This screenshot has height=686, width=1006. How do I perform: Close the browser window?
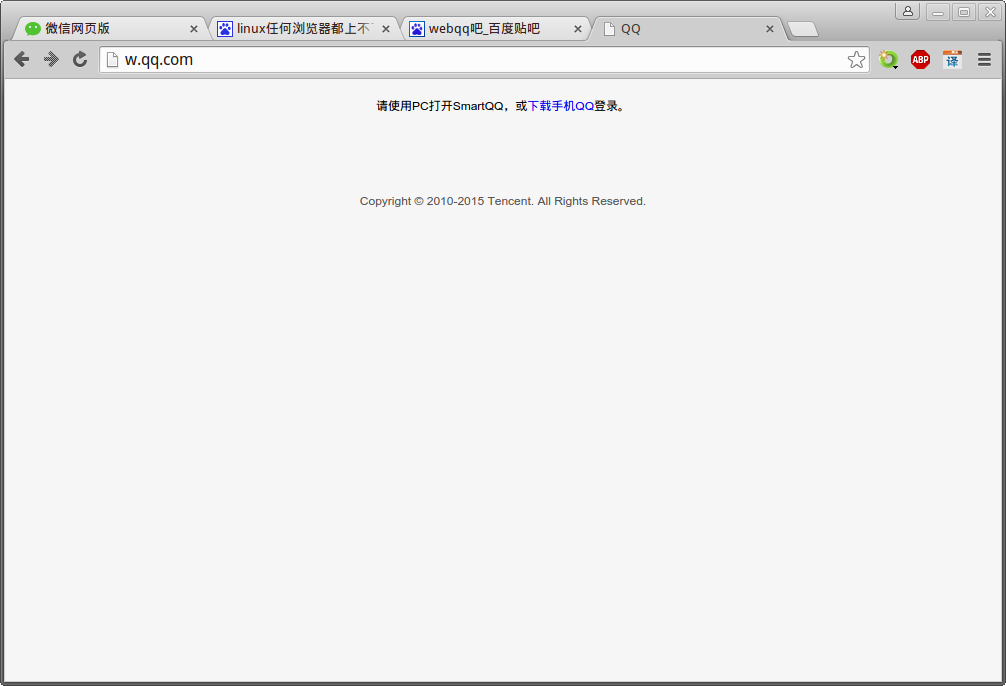click(990, 12)
